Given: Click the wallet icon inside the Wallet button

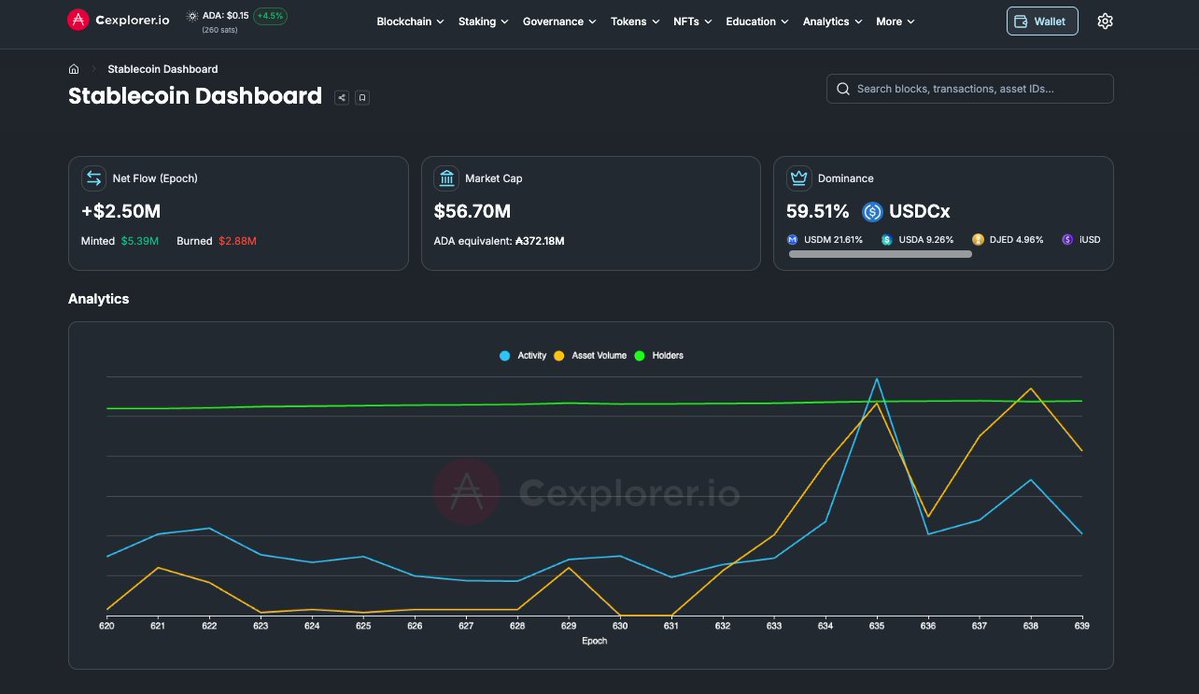Looking at the screenshot, I should pos(1021,21).
